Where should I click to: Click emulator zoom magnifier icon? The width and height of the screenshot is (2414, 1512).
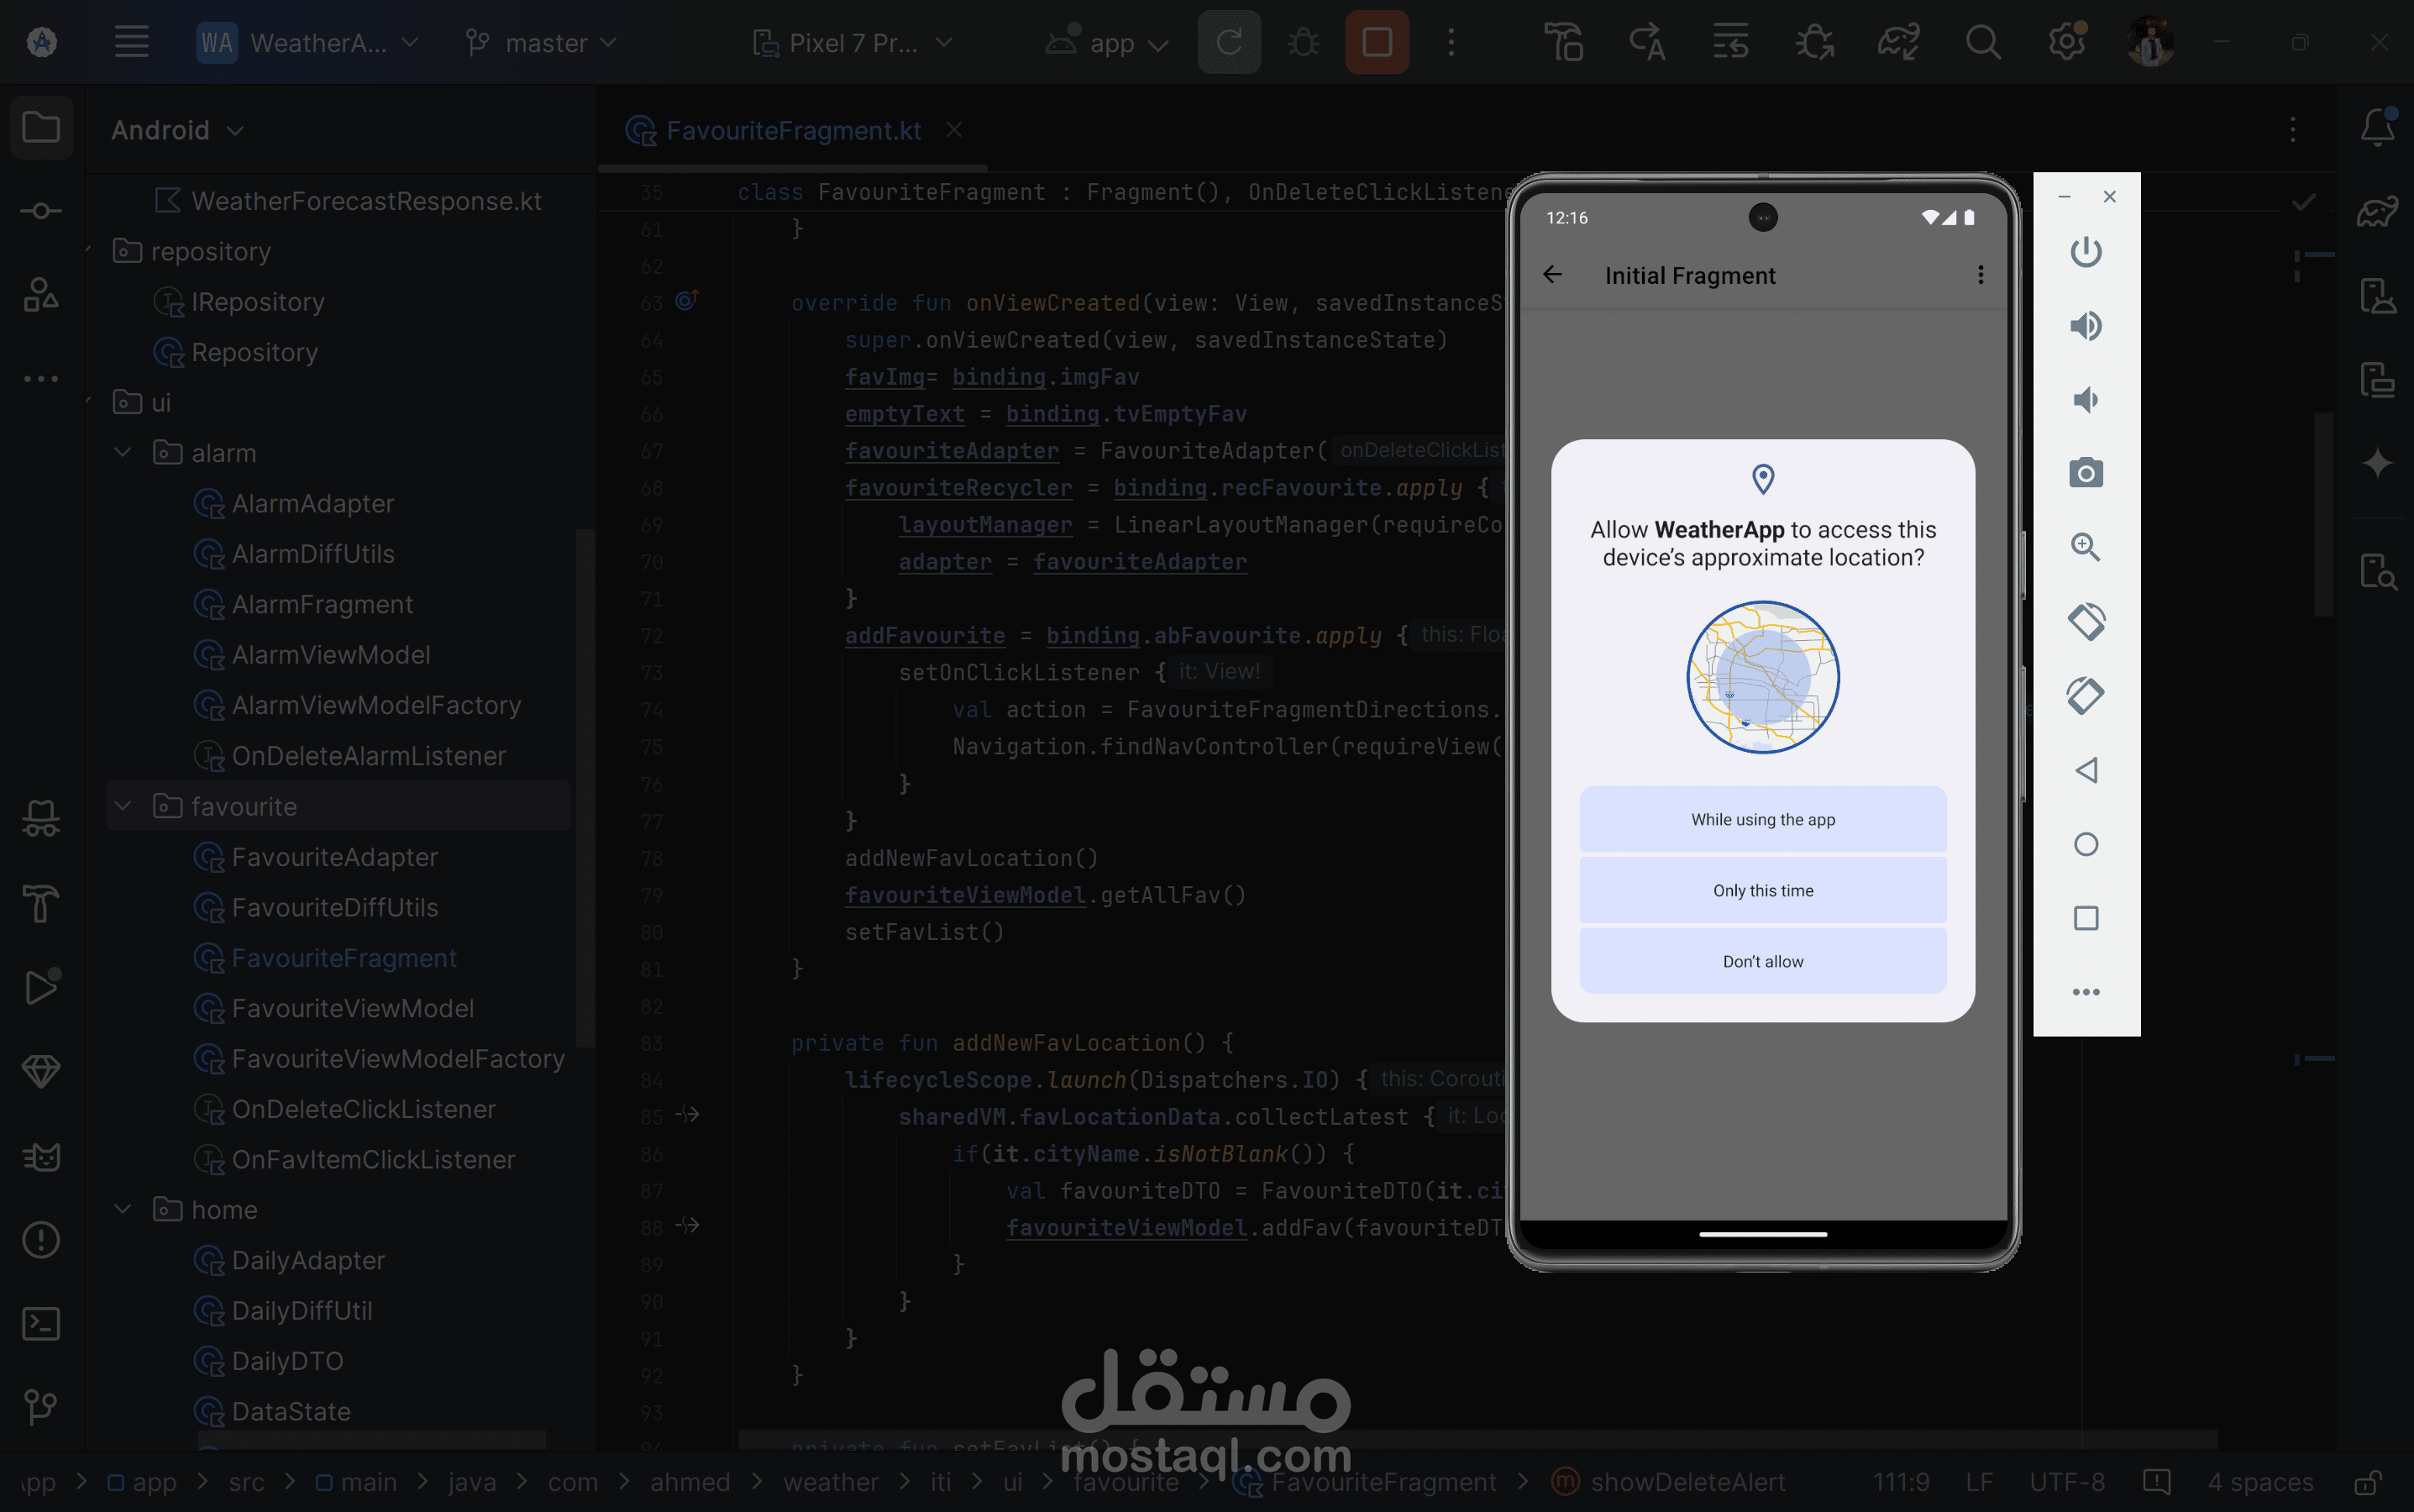point(2085,547)
